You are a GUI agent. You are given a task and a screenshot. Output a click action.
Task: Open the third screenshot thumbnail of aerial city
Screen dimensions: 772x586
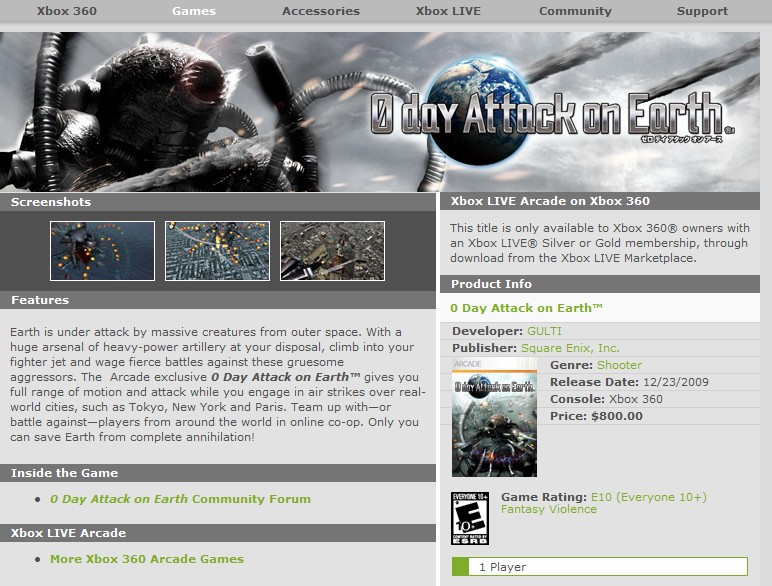(x=332, y=251)
